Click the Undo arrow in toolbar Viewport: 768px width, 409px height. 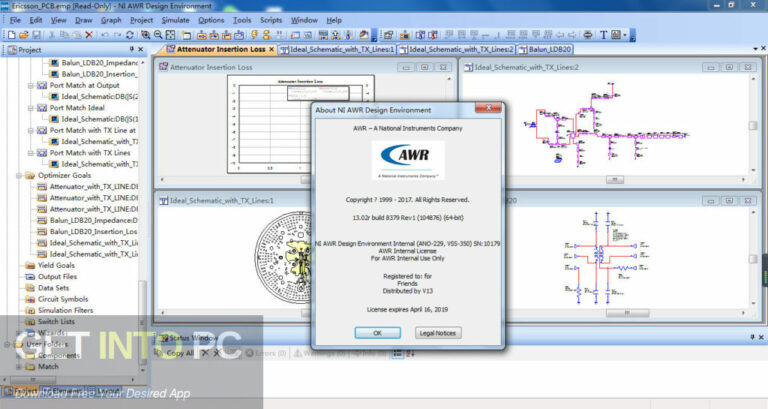click(104, 35)
